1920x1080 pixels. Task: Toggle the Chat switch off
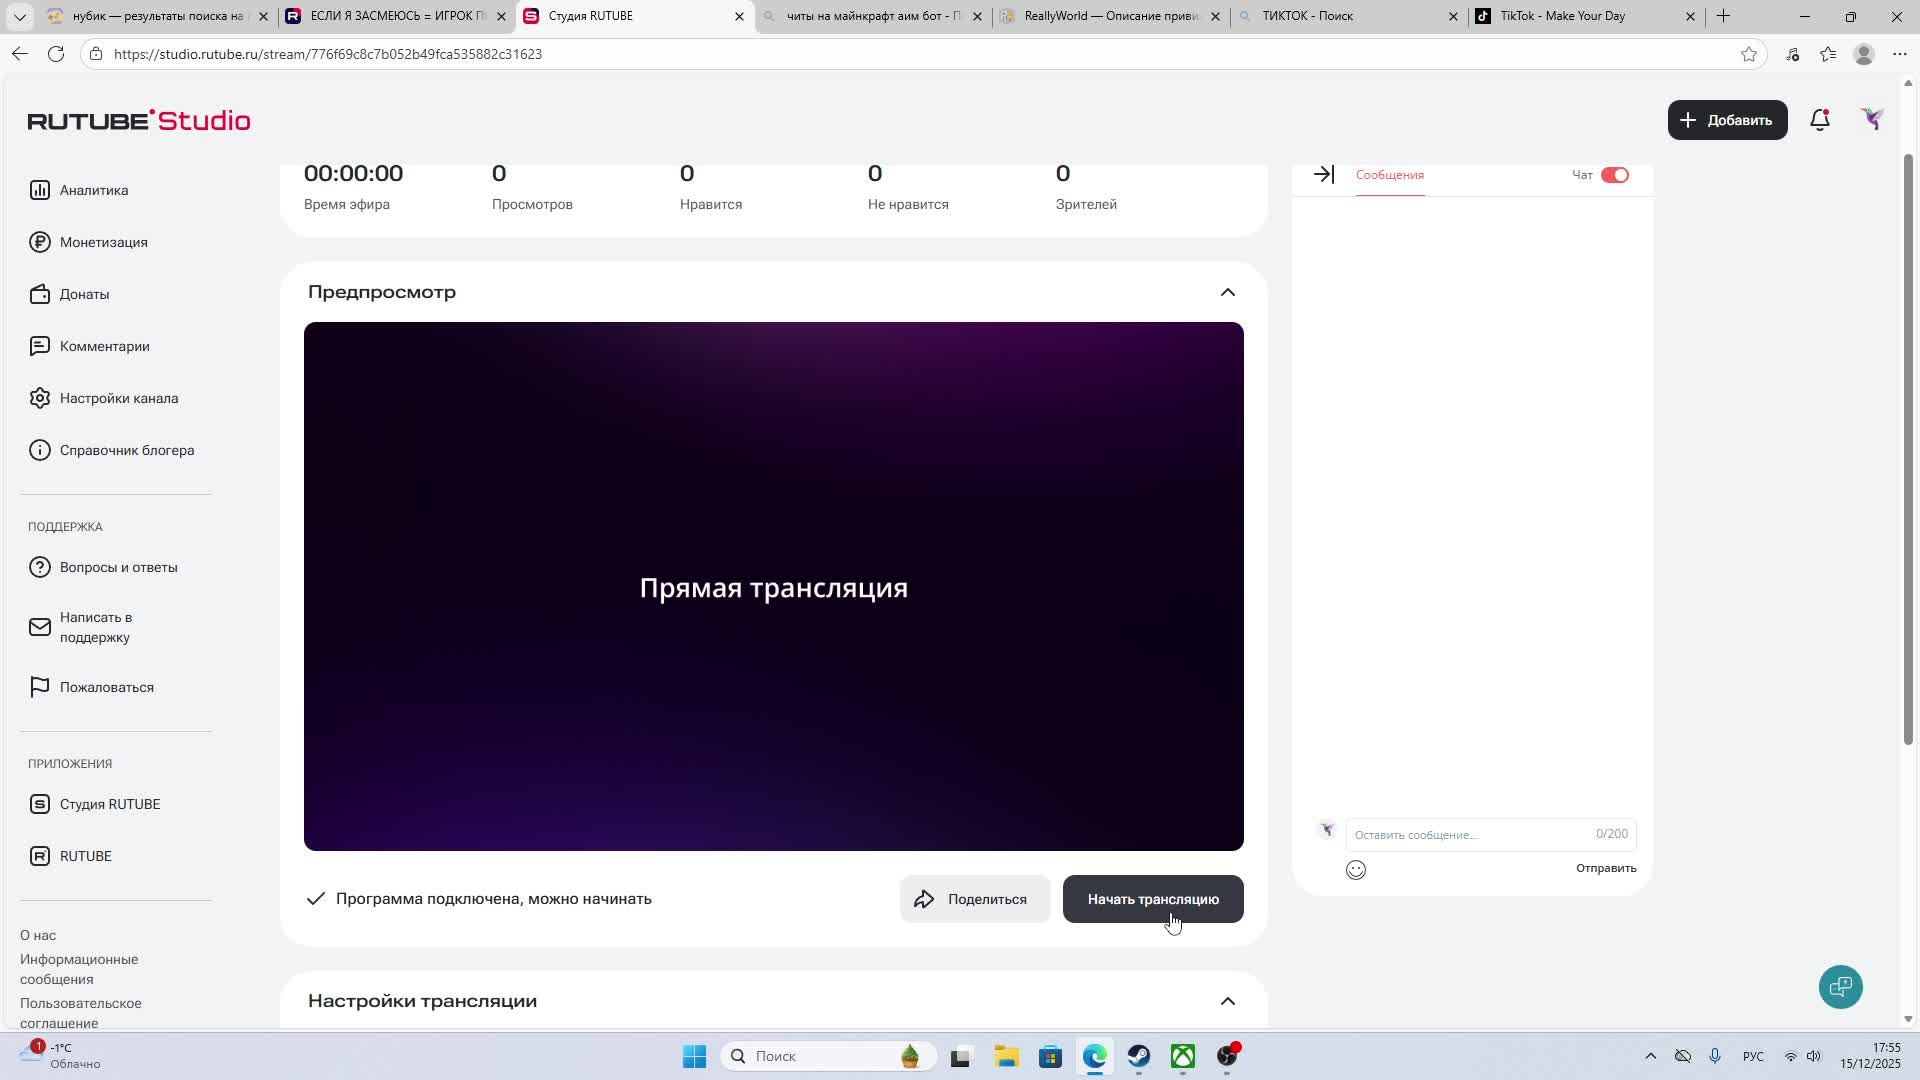point(1614,175)
